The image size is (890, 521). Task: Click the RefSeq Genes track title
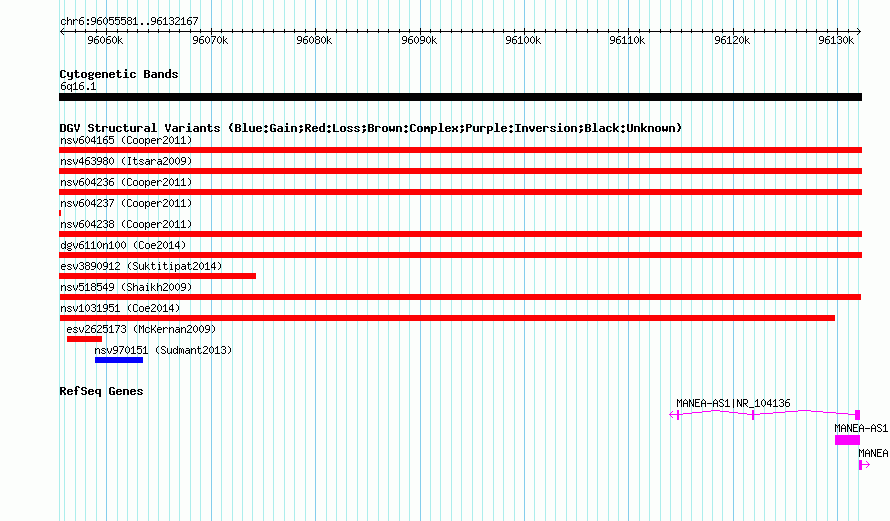tap(101, 391)
